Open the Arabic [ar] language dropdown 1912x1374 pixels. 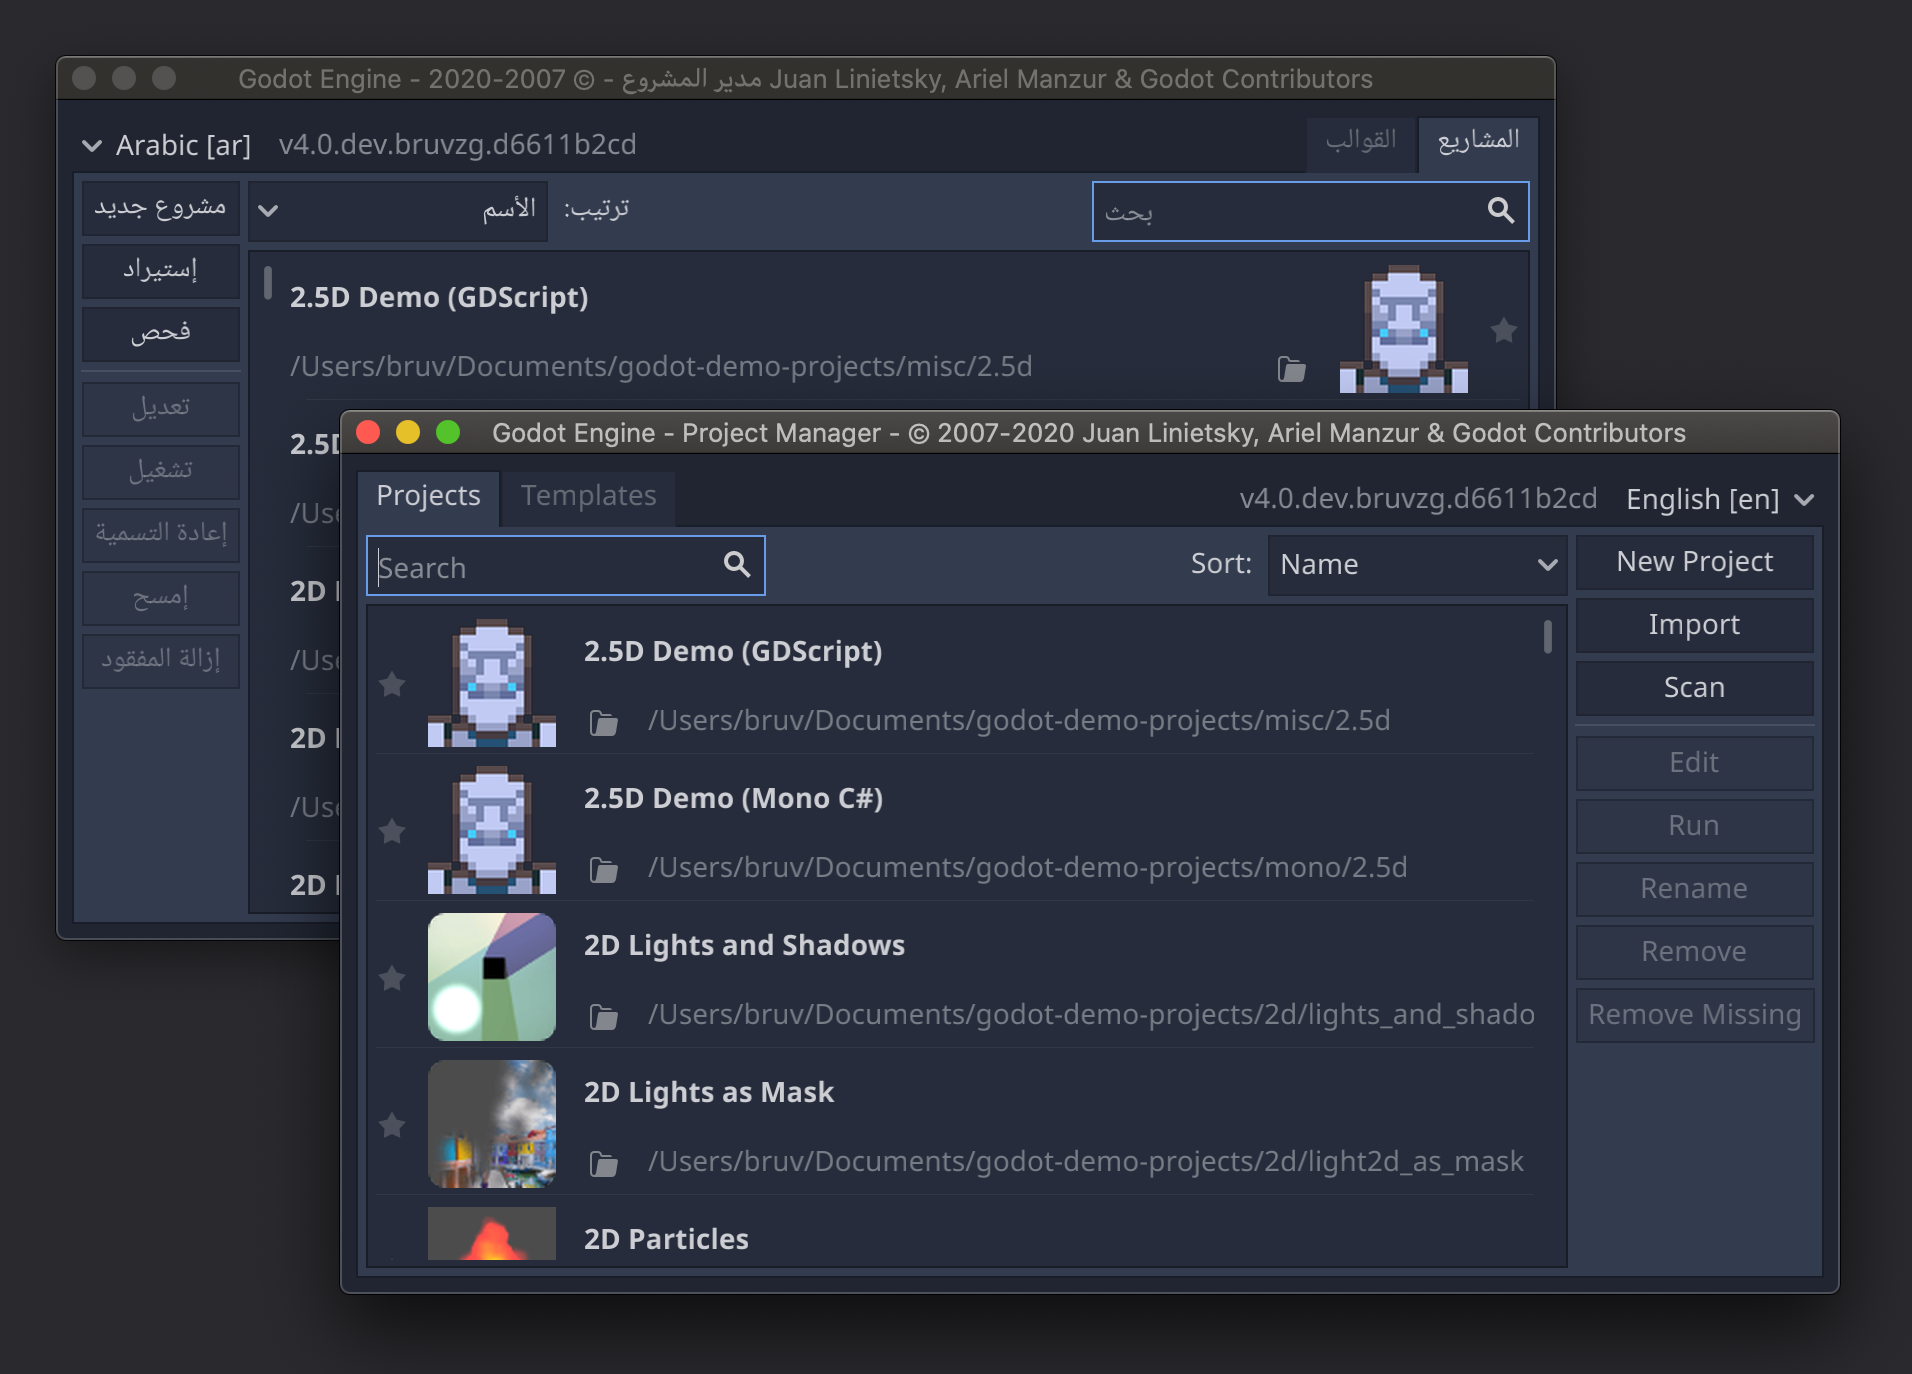coord(167,145)
